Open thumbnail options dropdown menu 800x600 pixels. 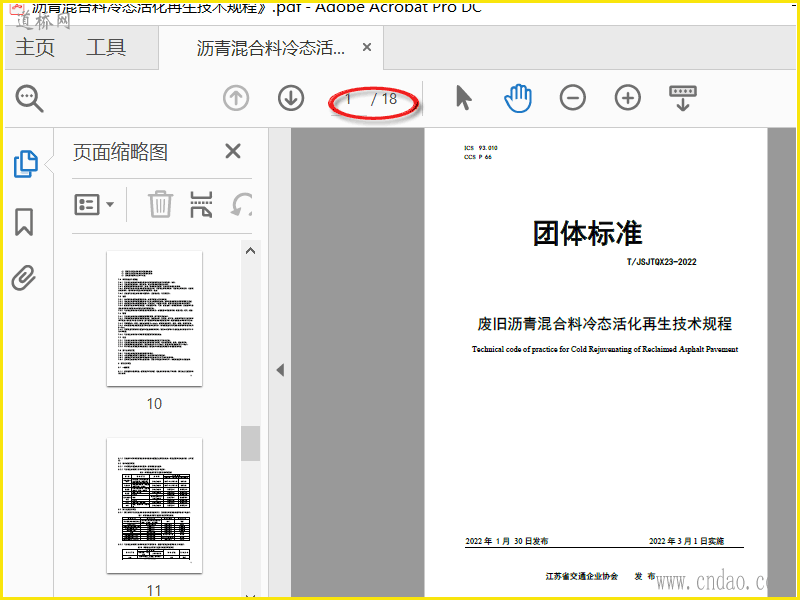click(94, 205)
